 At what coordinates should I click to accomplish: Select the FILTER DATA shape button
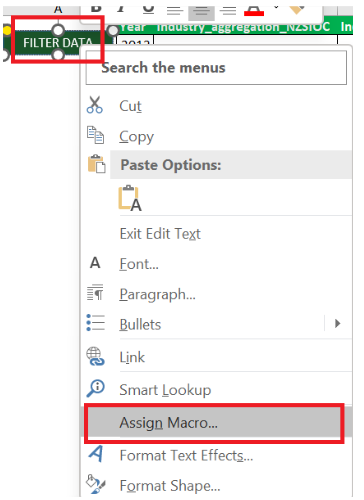pyautogui.click(x=57, y=43)
